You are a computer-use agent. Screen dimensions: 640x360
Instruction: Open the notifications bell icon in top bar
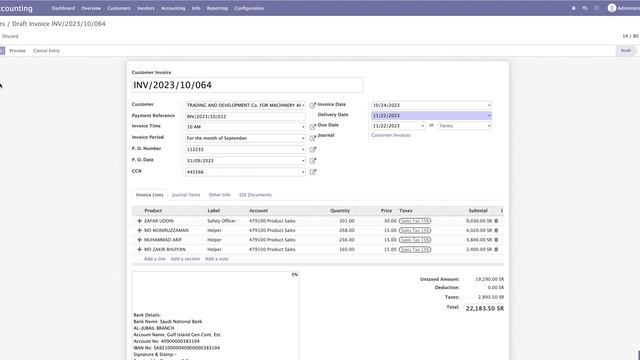tap(573, 8)
